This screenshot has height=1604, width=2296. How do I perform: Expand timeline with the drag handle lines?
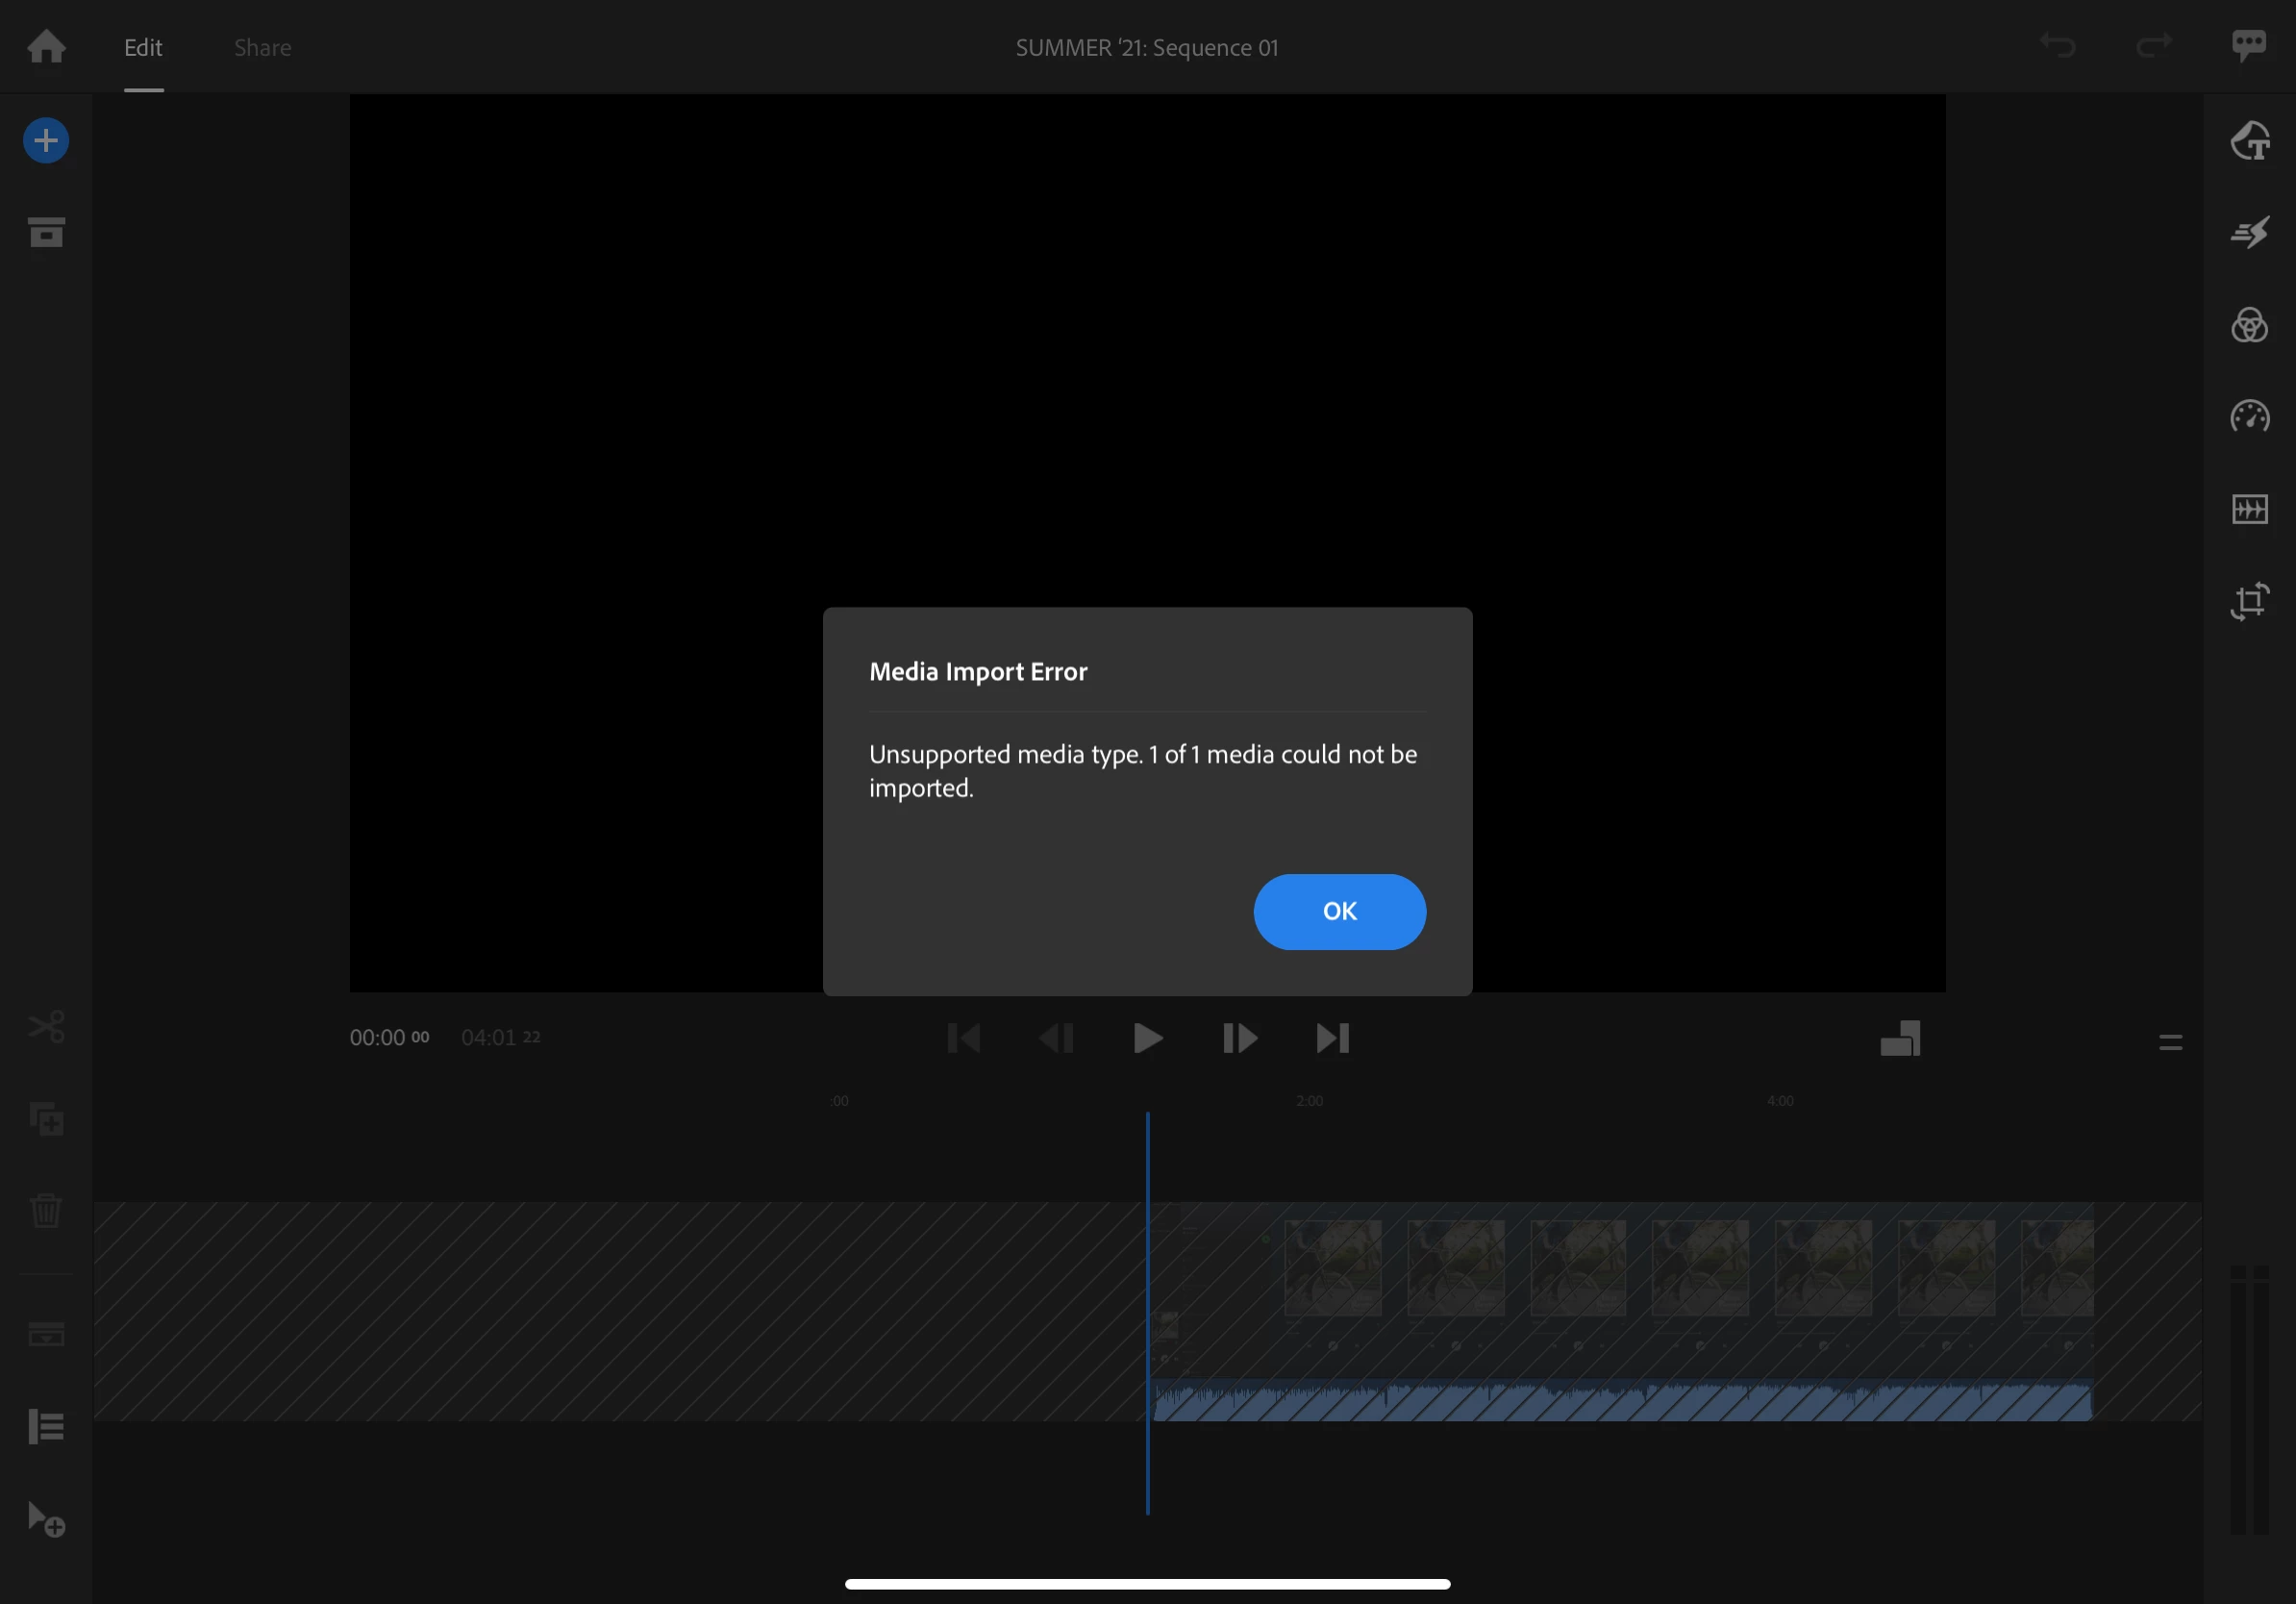(x=2169, y=1042)
